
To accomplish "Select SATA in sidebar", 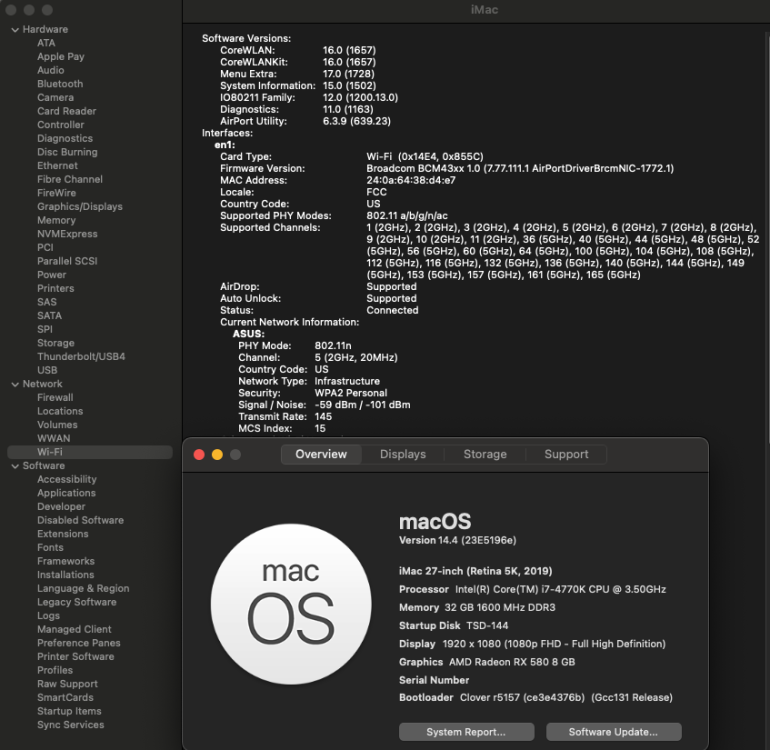I will 49,315.
